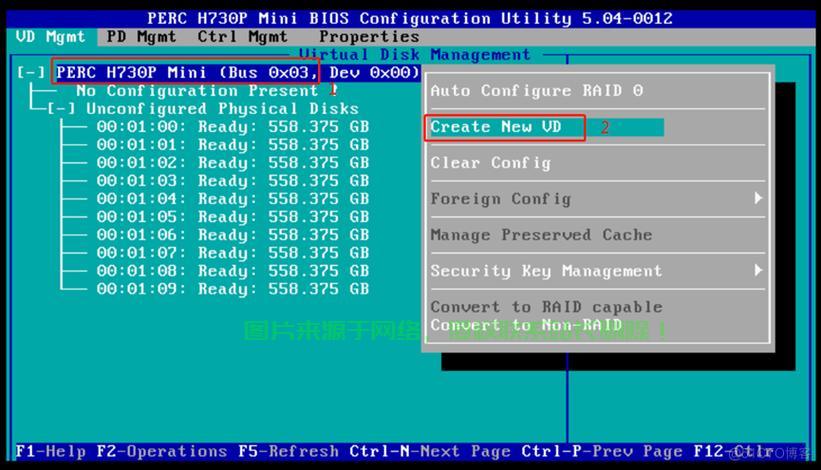The image size is (821, 470).
Task: Select physical disk 00:01:00
Action: coord(232,127)
